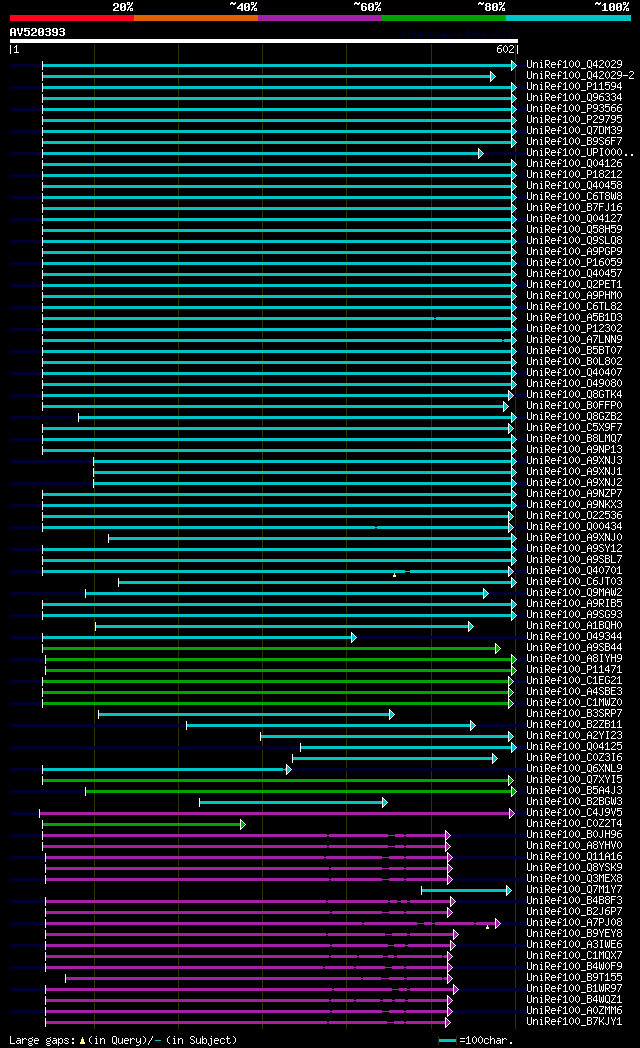Image resolution: width=640 pixels, height=1048 pixels.
Task: Open hit UniRef100_Q42029
Action: [574, 64]
